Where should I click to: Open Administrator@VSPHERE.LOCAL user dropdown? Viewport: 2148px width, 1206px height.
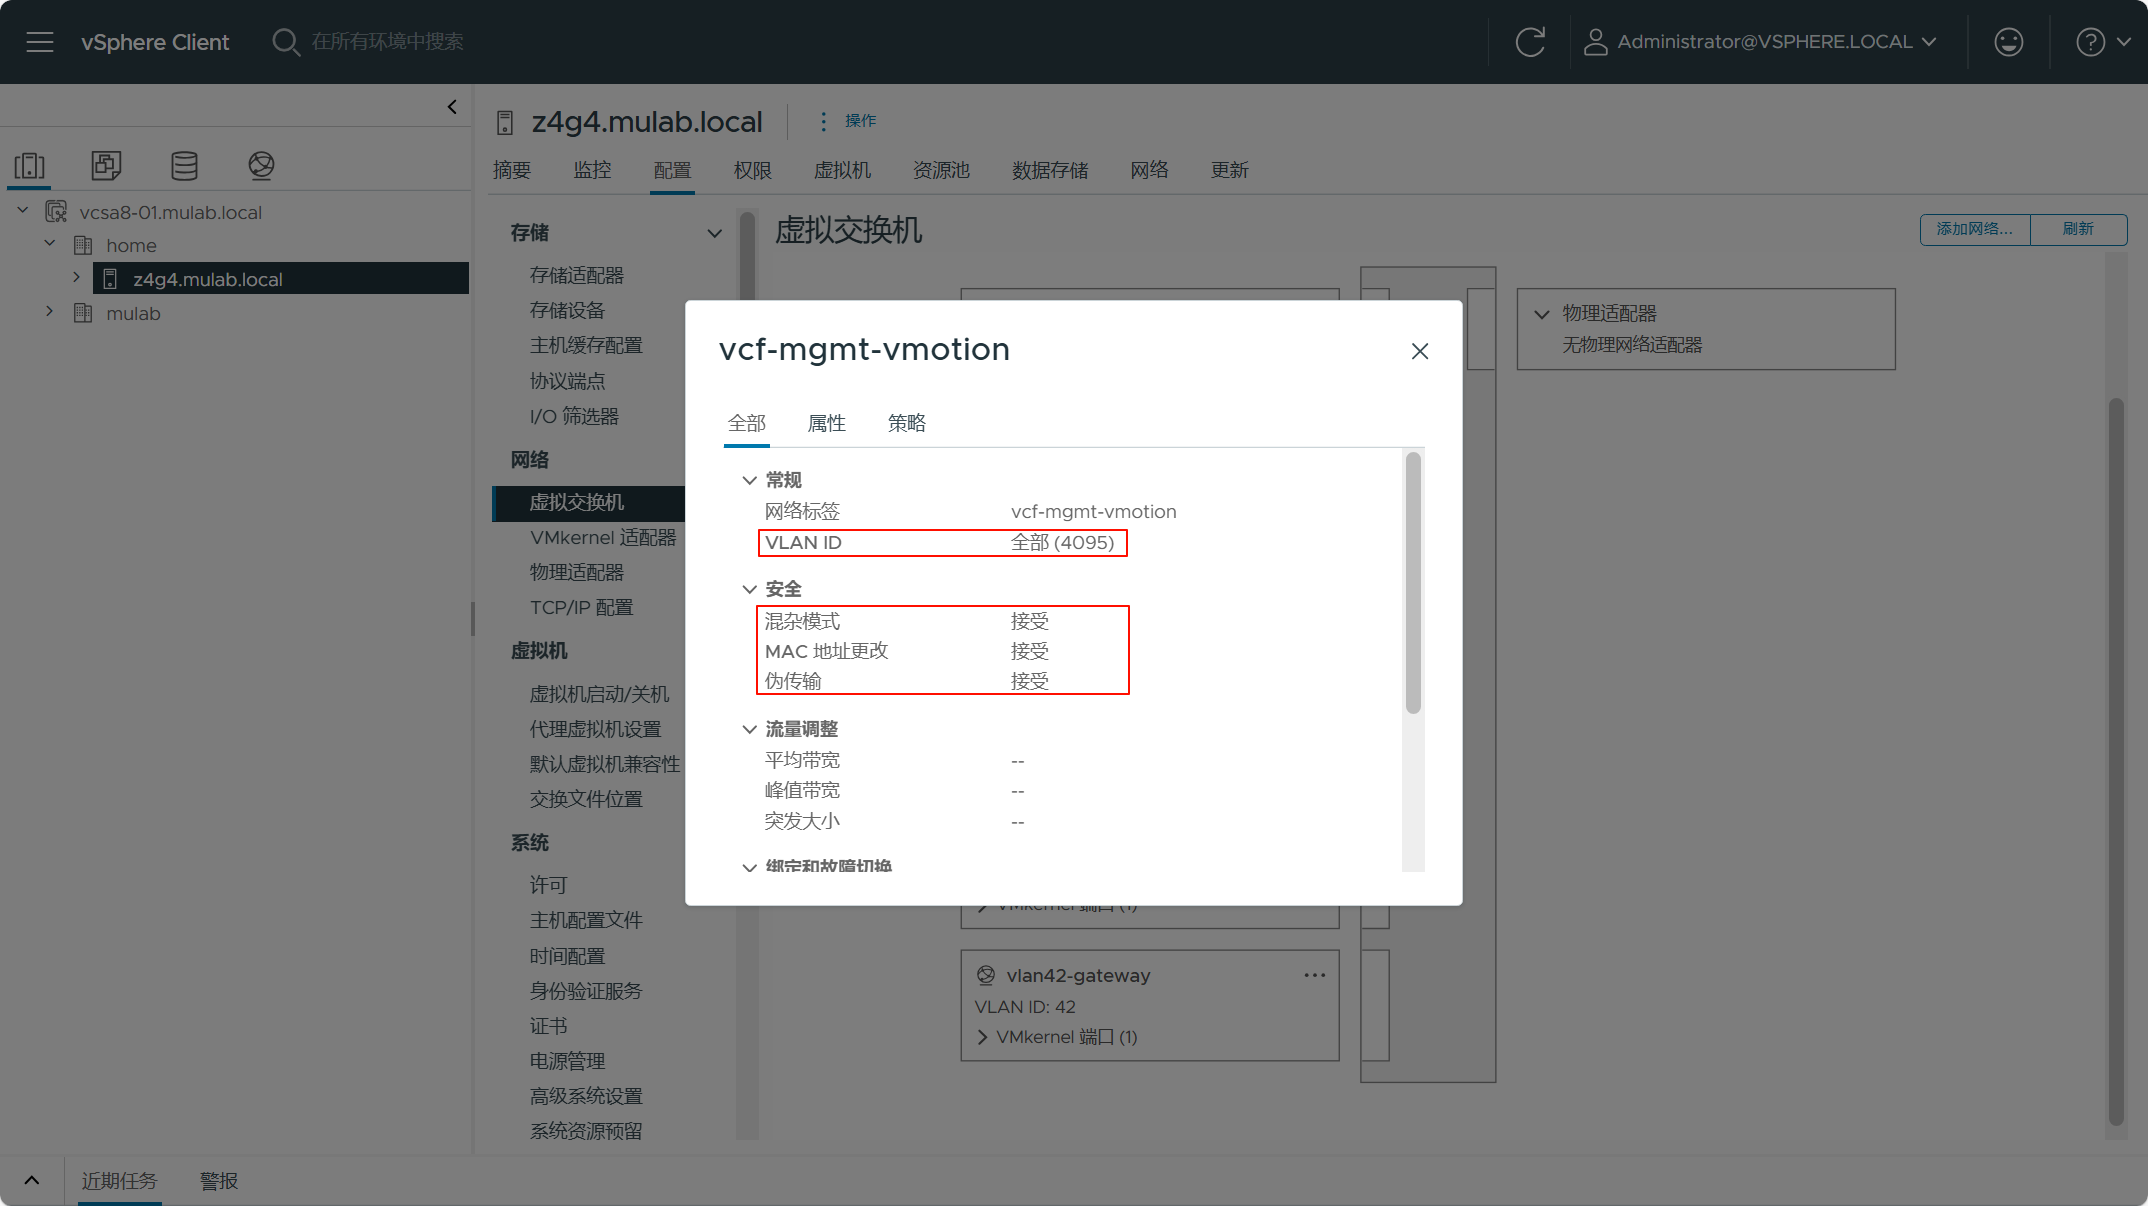(1762, 42)
